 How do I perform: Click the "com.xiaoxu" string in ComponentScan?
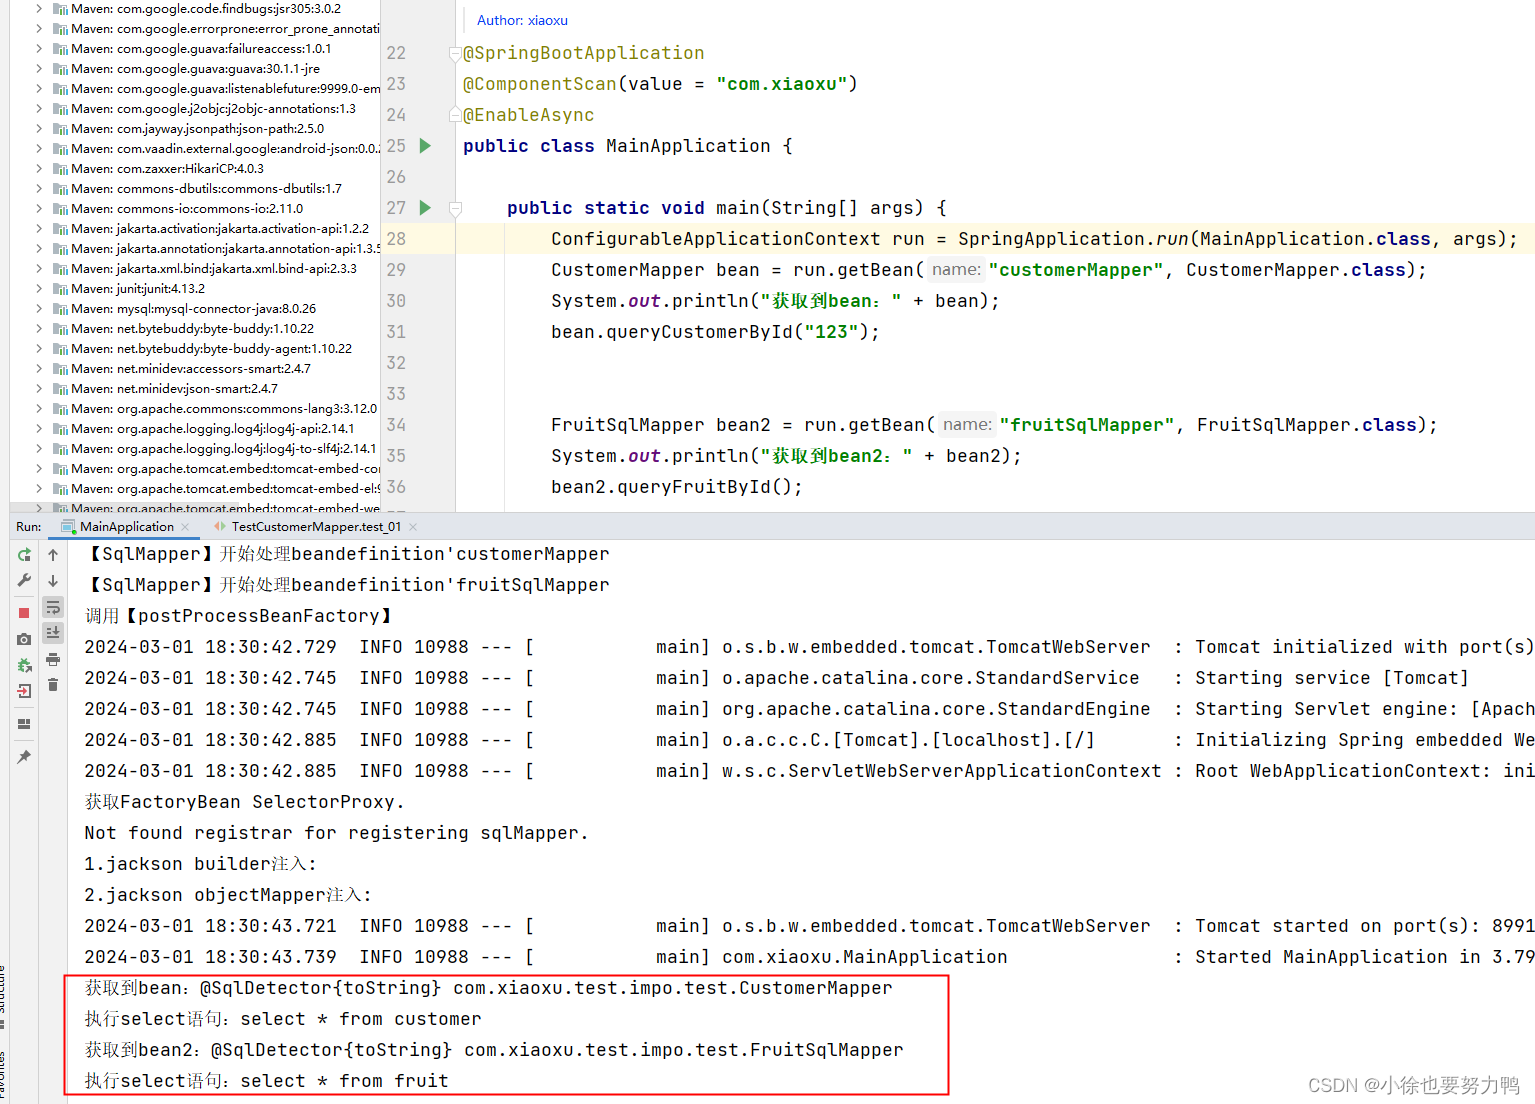pos(782,84)
